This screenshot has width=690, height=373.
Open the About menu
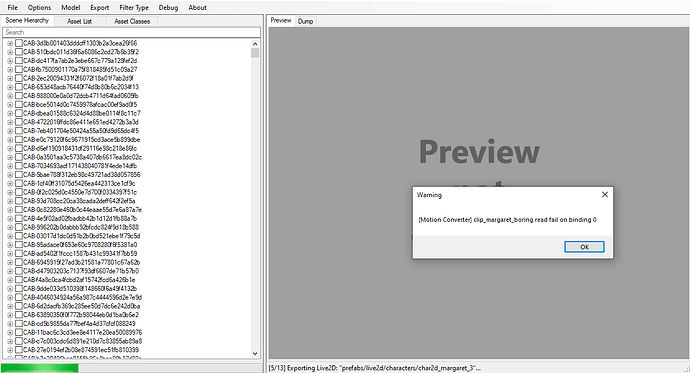pyautogui.click(x=197, y=7)
